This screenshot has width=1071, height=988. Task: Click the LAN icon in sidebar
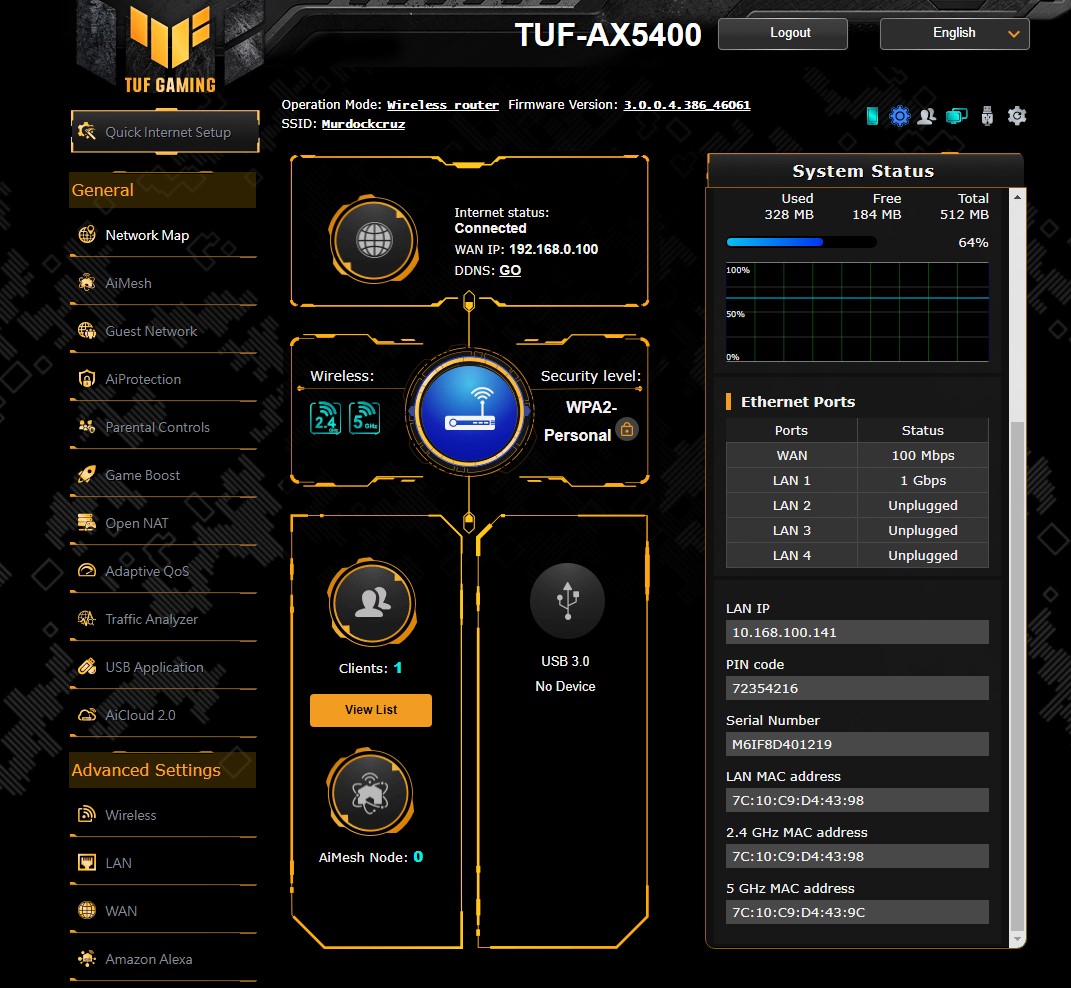coord(87,863)
